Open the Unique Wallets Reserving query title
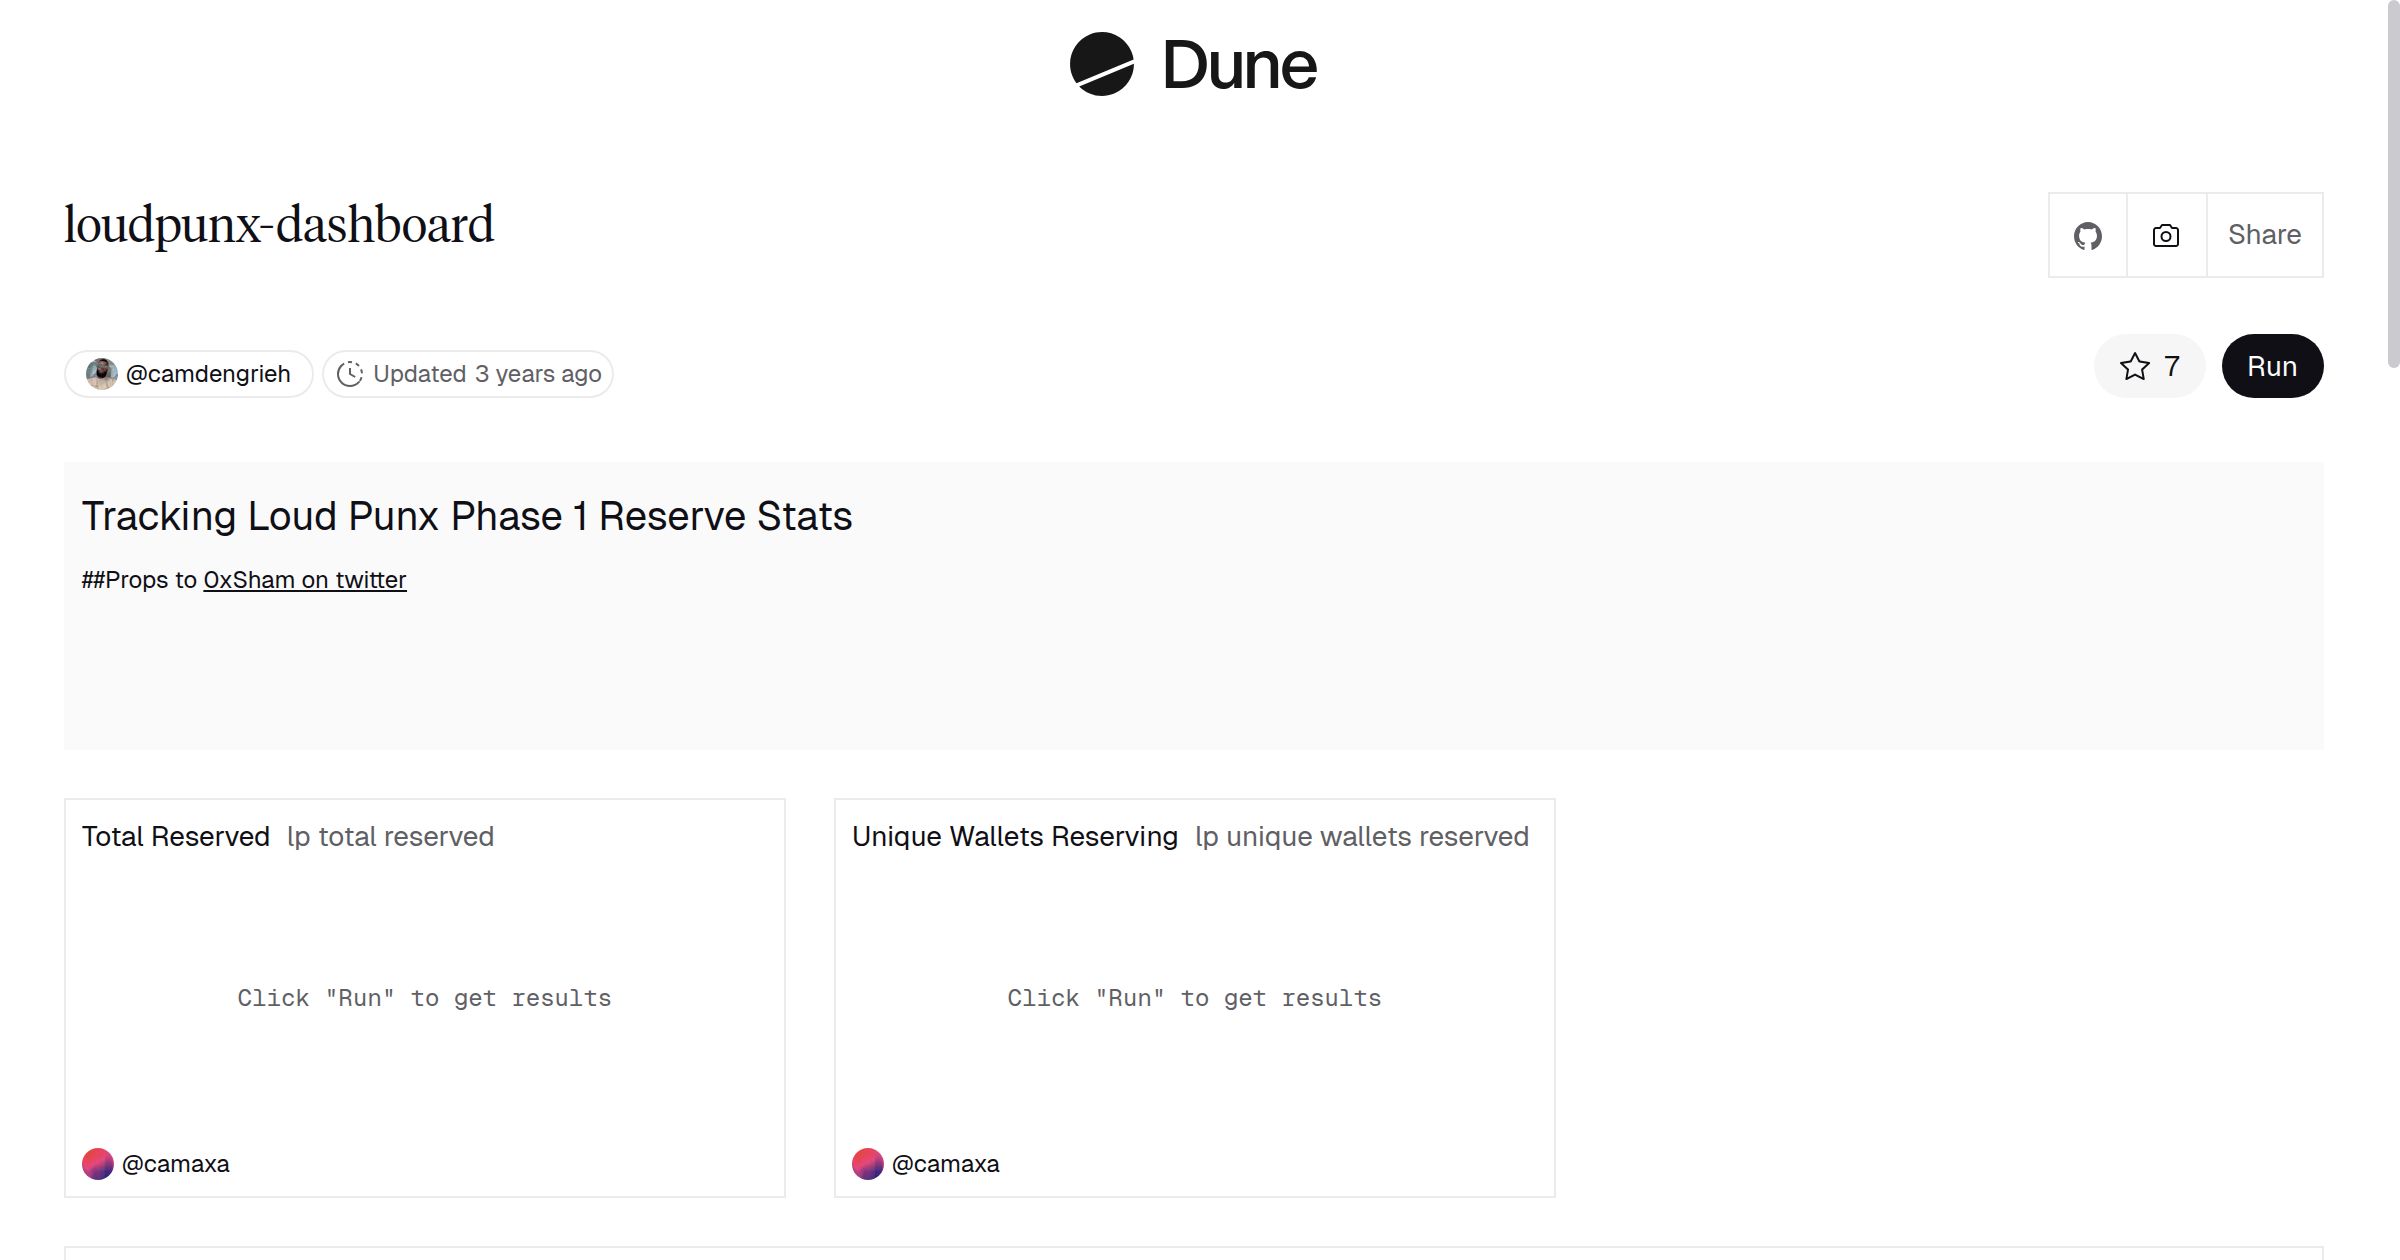This screenshot has width=2400, height=1260. pos(1014,837)
